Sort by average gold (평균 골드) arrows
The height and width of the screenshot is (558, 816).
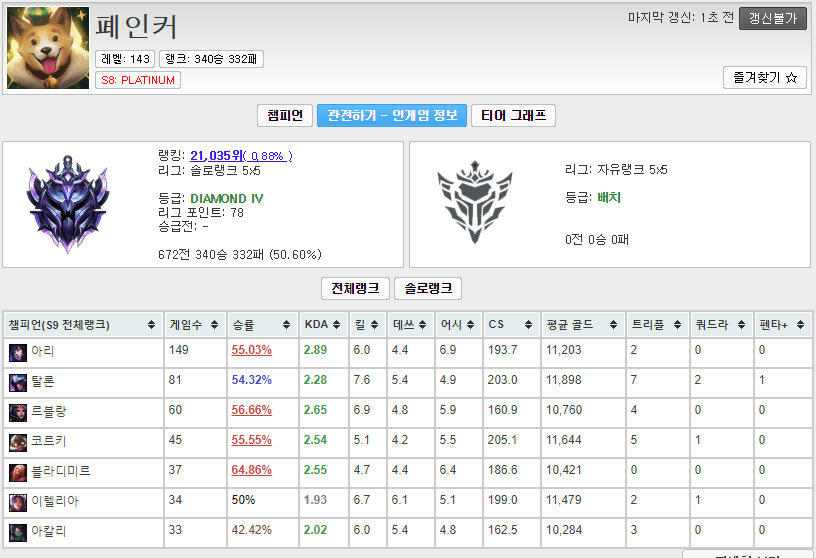pos(614,325)
